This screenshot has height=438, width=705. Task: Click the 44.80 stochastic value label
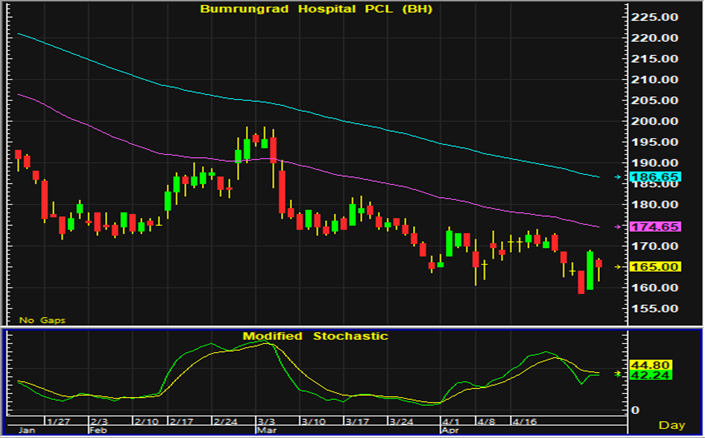point(651,365)
